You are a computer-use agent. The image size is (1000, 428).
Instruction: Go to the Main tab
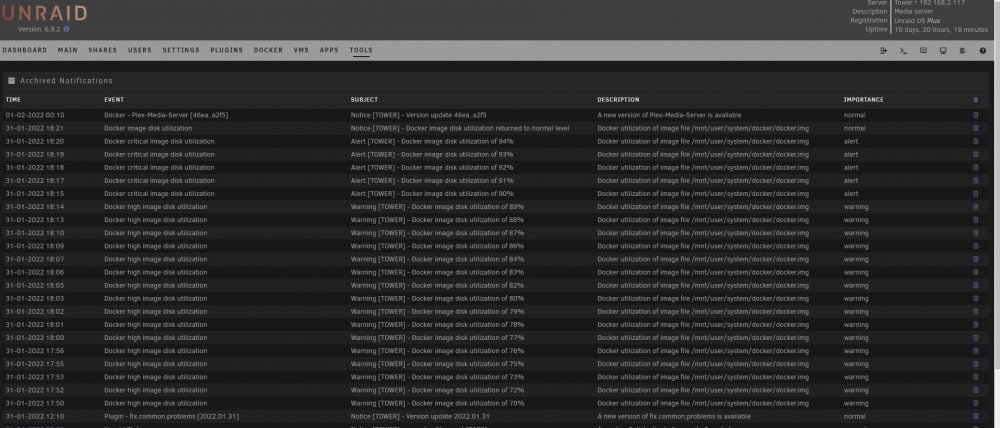point(68,50)
